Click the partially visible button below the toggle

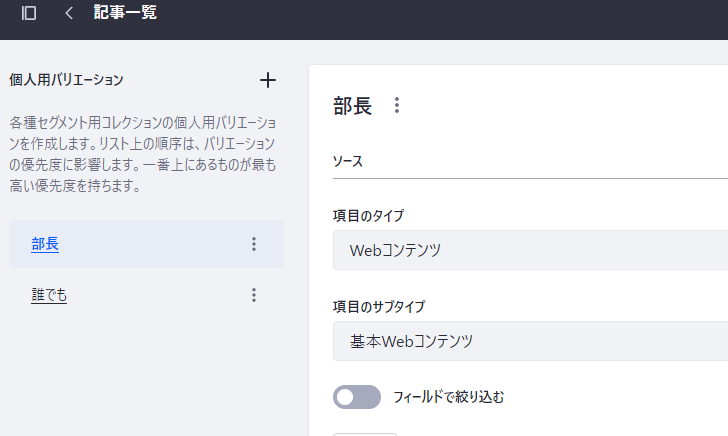click(364, 433)
